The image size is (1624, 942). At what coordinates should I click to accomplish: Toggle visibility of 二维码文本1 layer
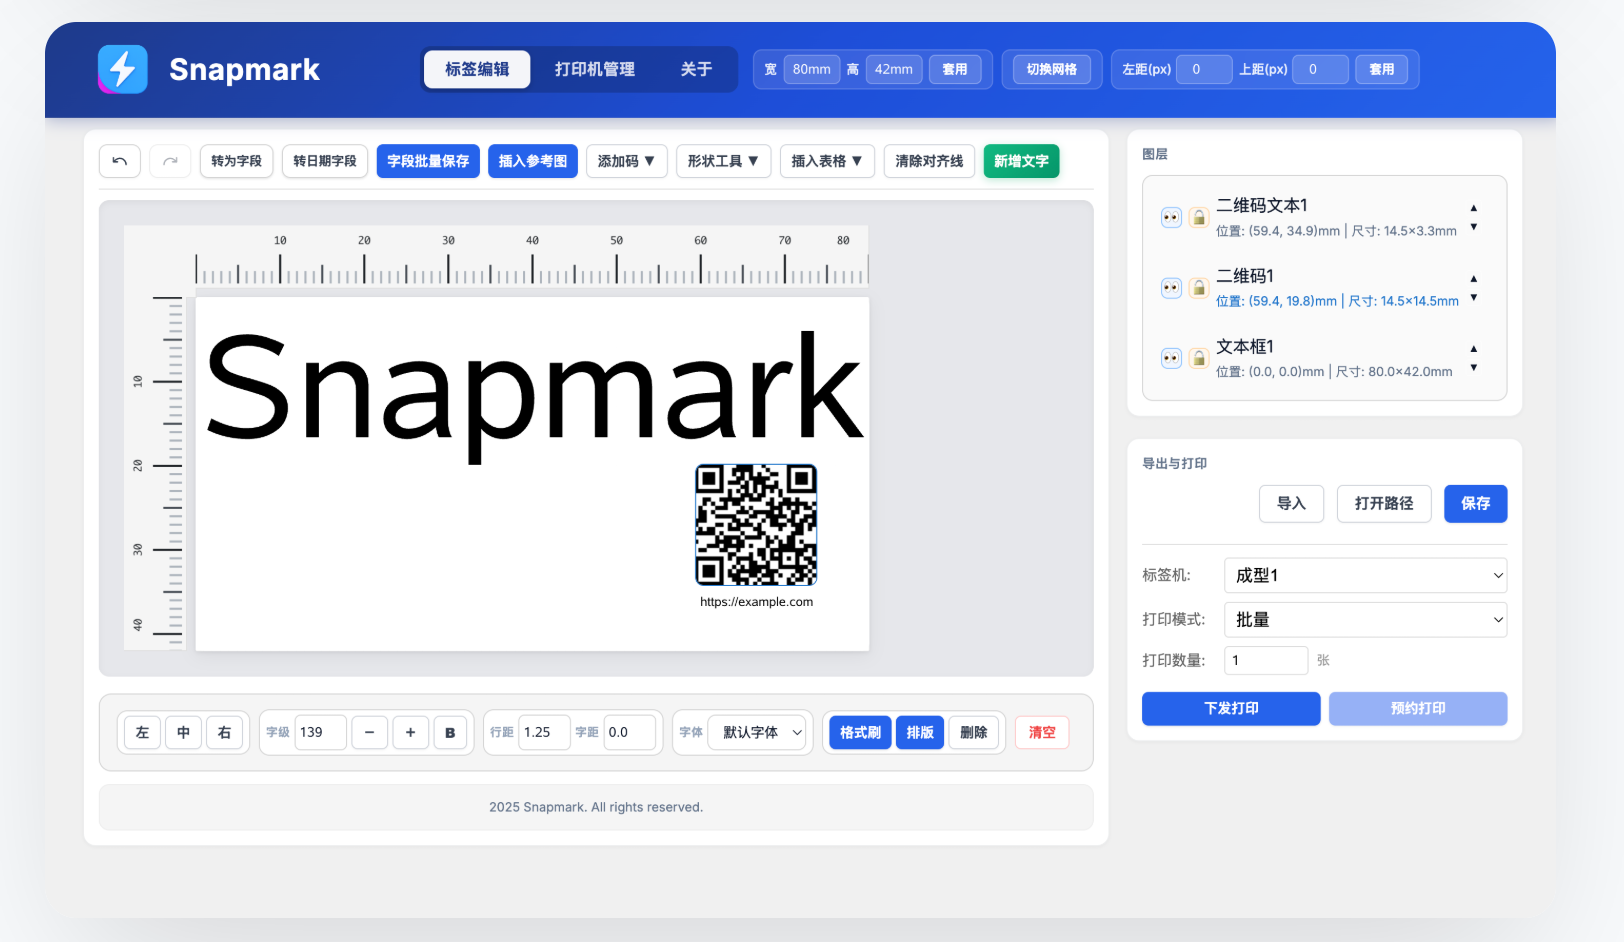(1171, 217)
